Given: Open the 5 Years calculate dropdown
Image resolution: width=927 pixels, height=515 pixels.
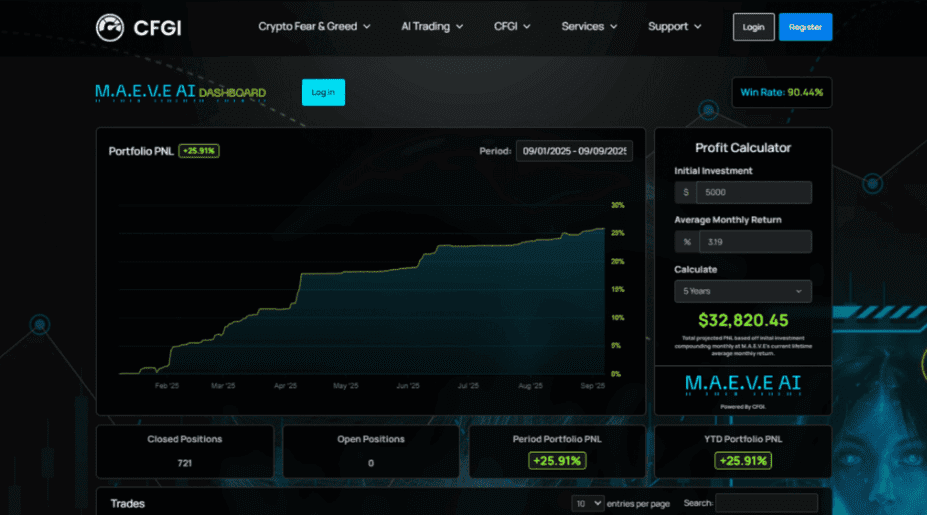Looking at the screenshot, I should [x=742, y=291].
